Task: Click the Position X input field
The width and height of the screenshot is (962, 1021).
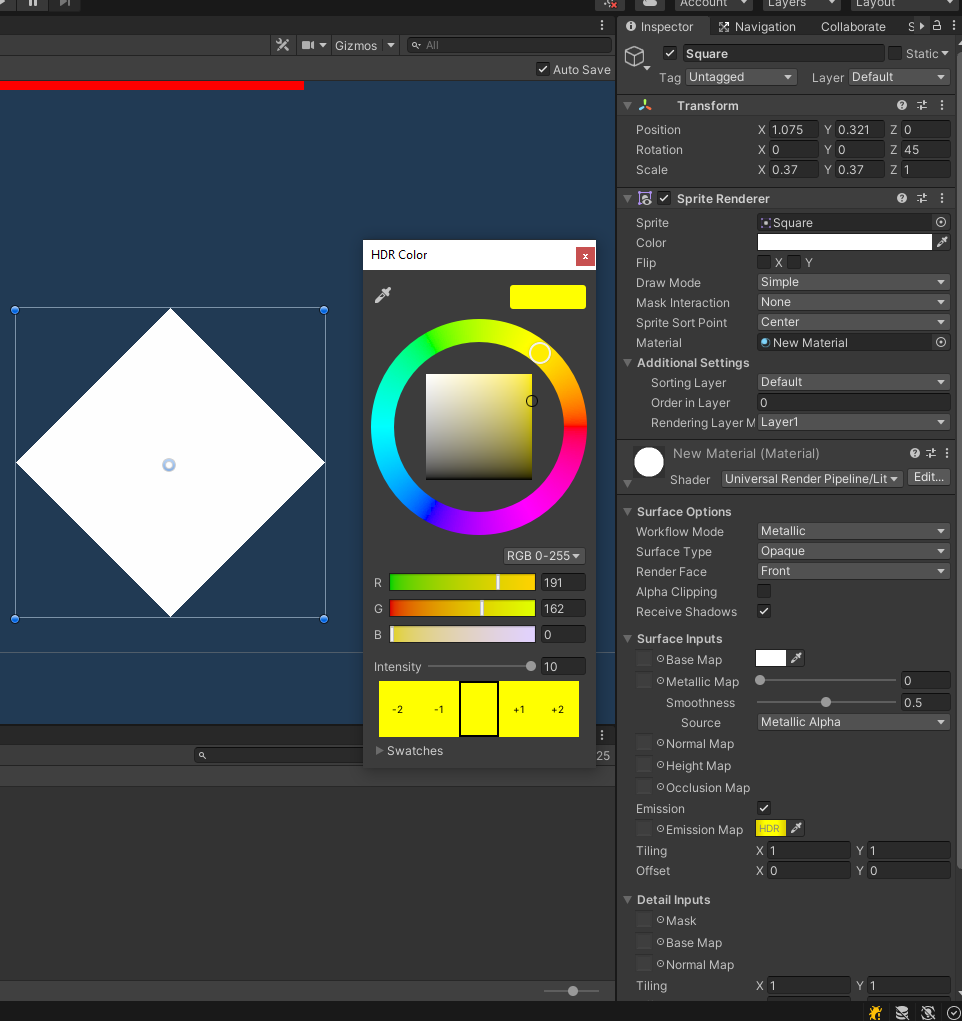Action: click(x=793, y=130)
